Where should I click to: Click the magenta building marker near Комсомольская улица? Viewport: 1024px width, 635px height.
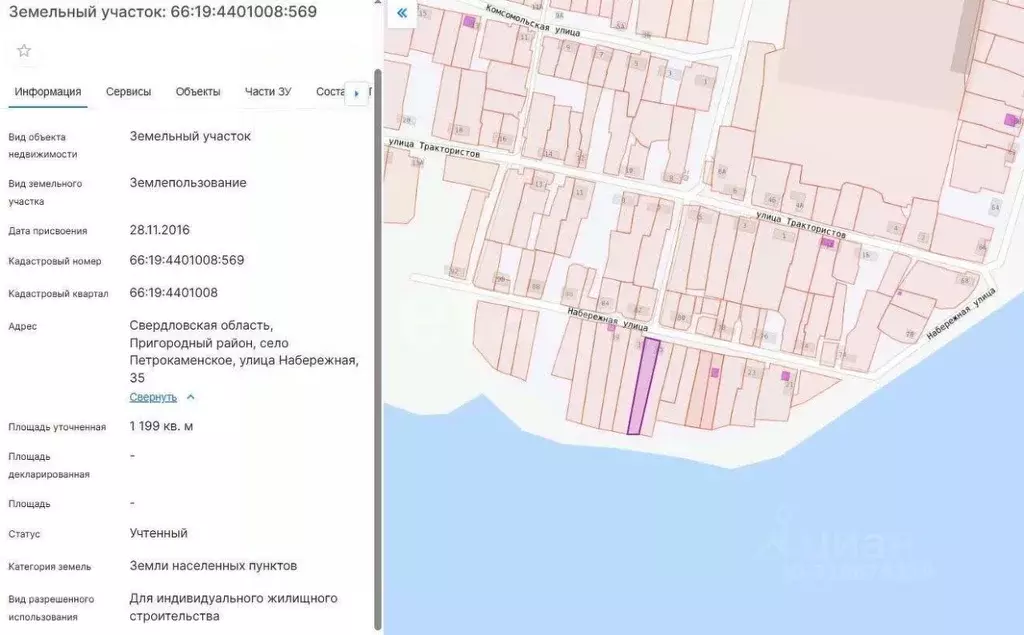click(x=469, y=21)
